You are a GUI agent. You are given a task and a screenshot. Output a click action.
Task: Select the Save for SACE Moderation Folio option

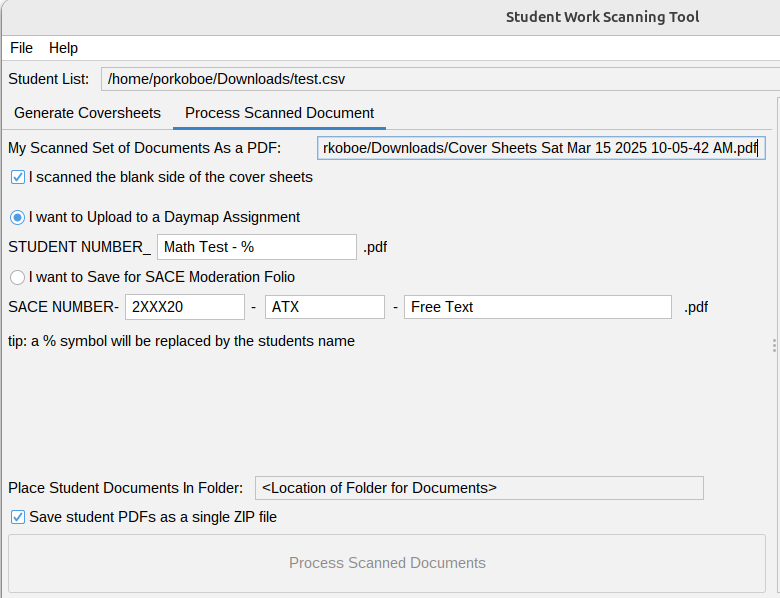[x=17, y=277]
